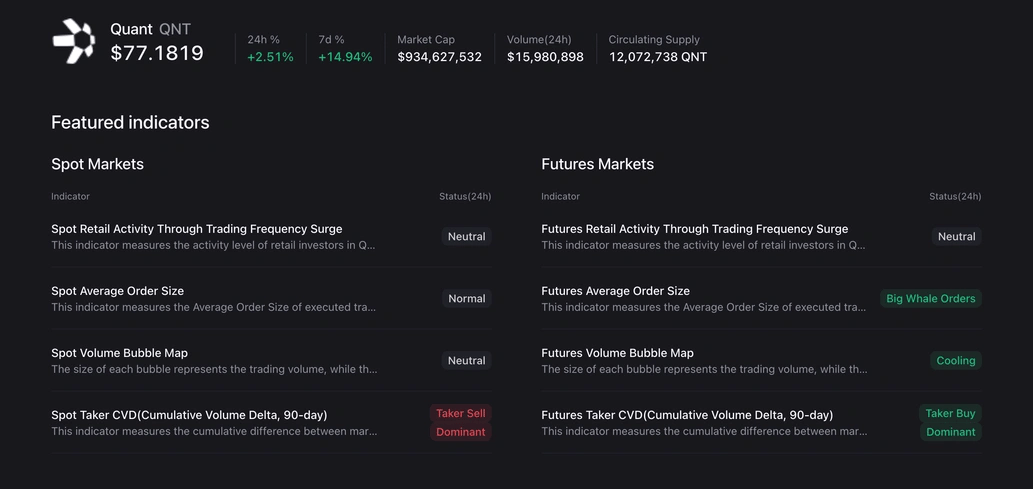Click Neutral badge for Spot Volume Bubble Map

coord(466,360)
